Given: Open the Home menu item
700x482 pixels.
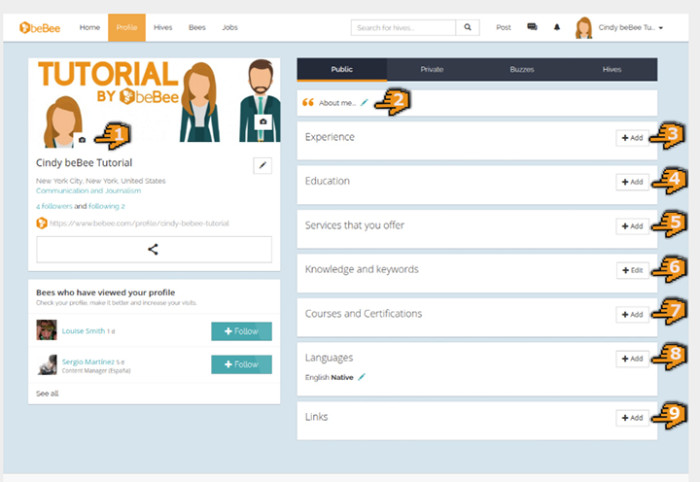Looking at the screenshot, I should (90, 28).
